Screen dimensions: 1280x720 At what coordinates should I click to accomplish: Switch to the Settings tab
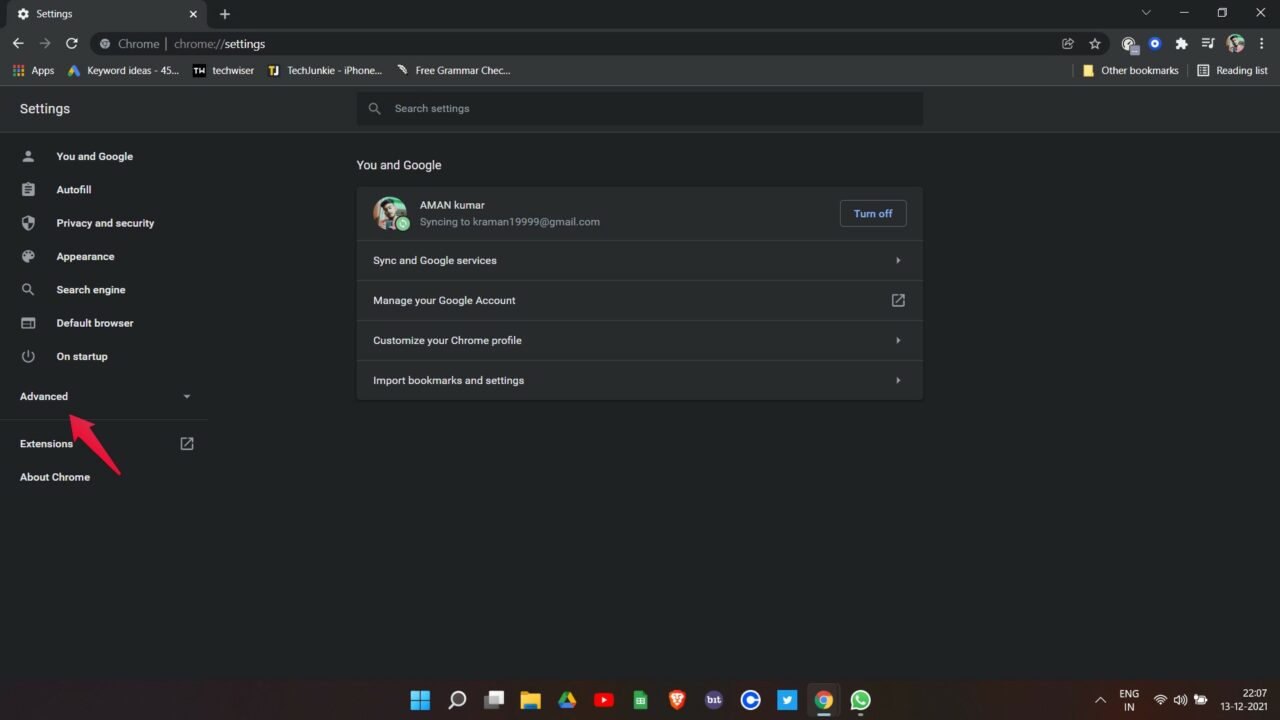point(104,14)
